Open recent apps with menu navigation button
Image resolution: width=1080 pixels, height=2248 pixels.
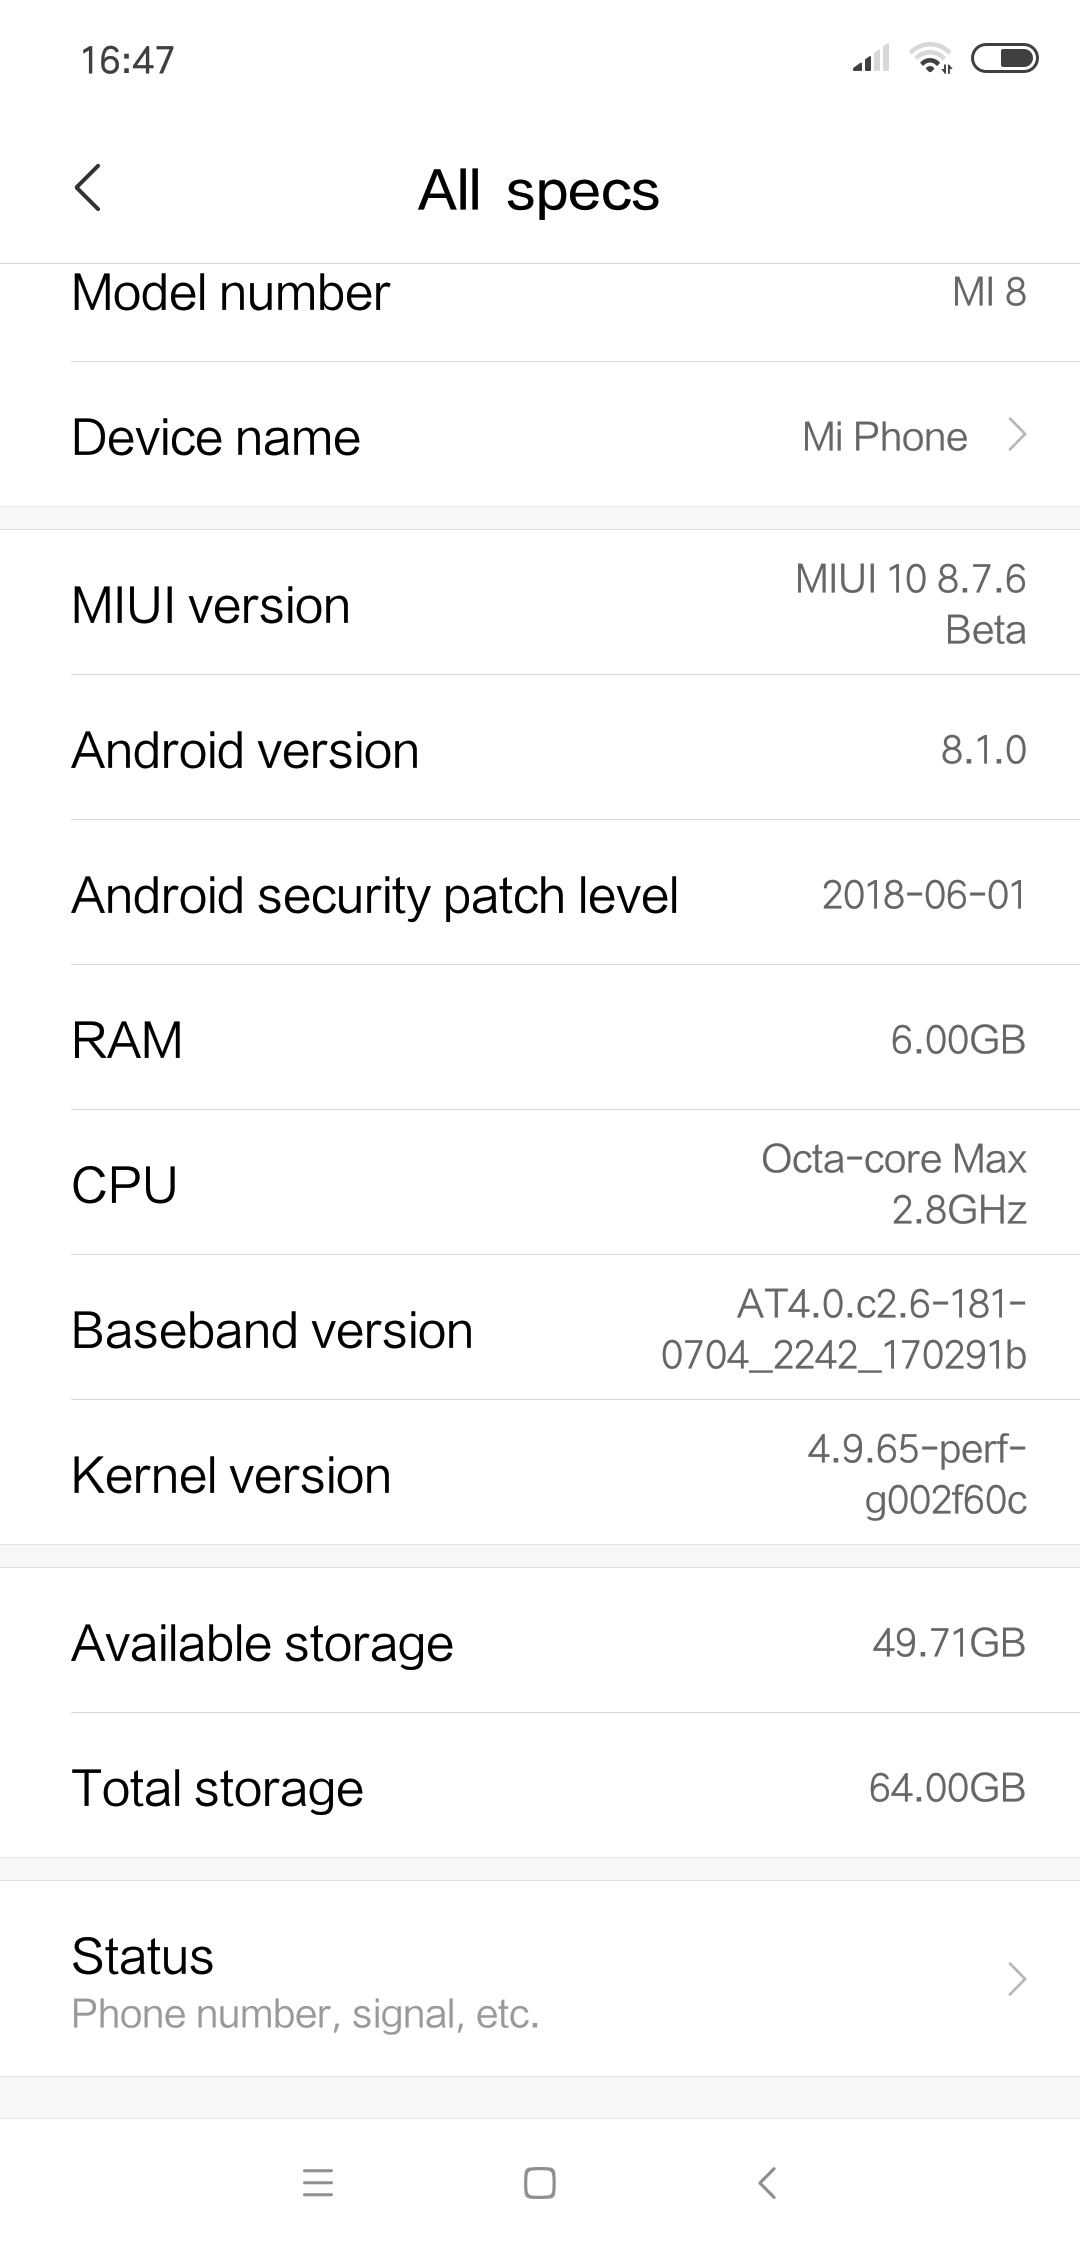coord(317,2182)
